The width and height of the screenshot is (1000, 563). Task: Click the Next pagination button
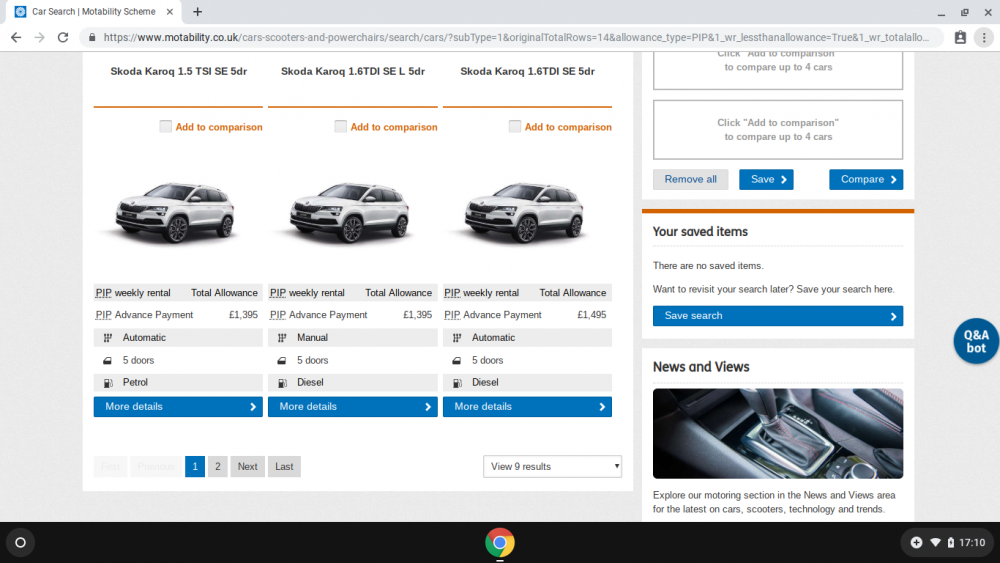click(247, 467)
